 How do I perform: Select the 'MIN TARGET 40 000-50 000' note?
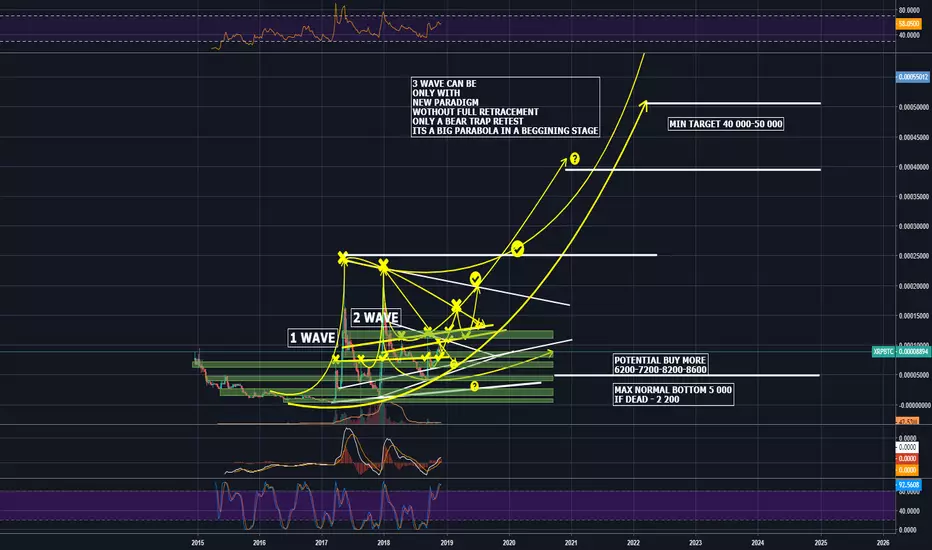[x=726, y=124]
